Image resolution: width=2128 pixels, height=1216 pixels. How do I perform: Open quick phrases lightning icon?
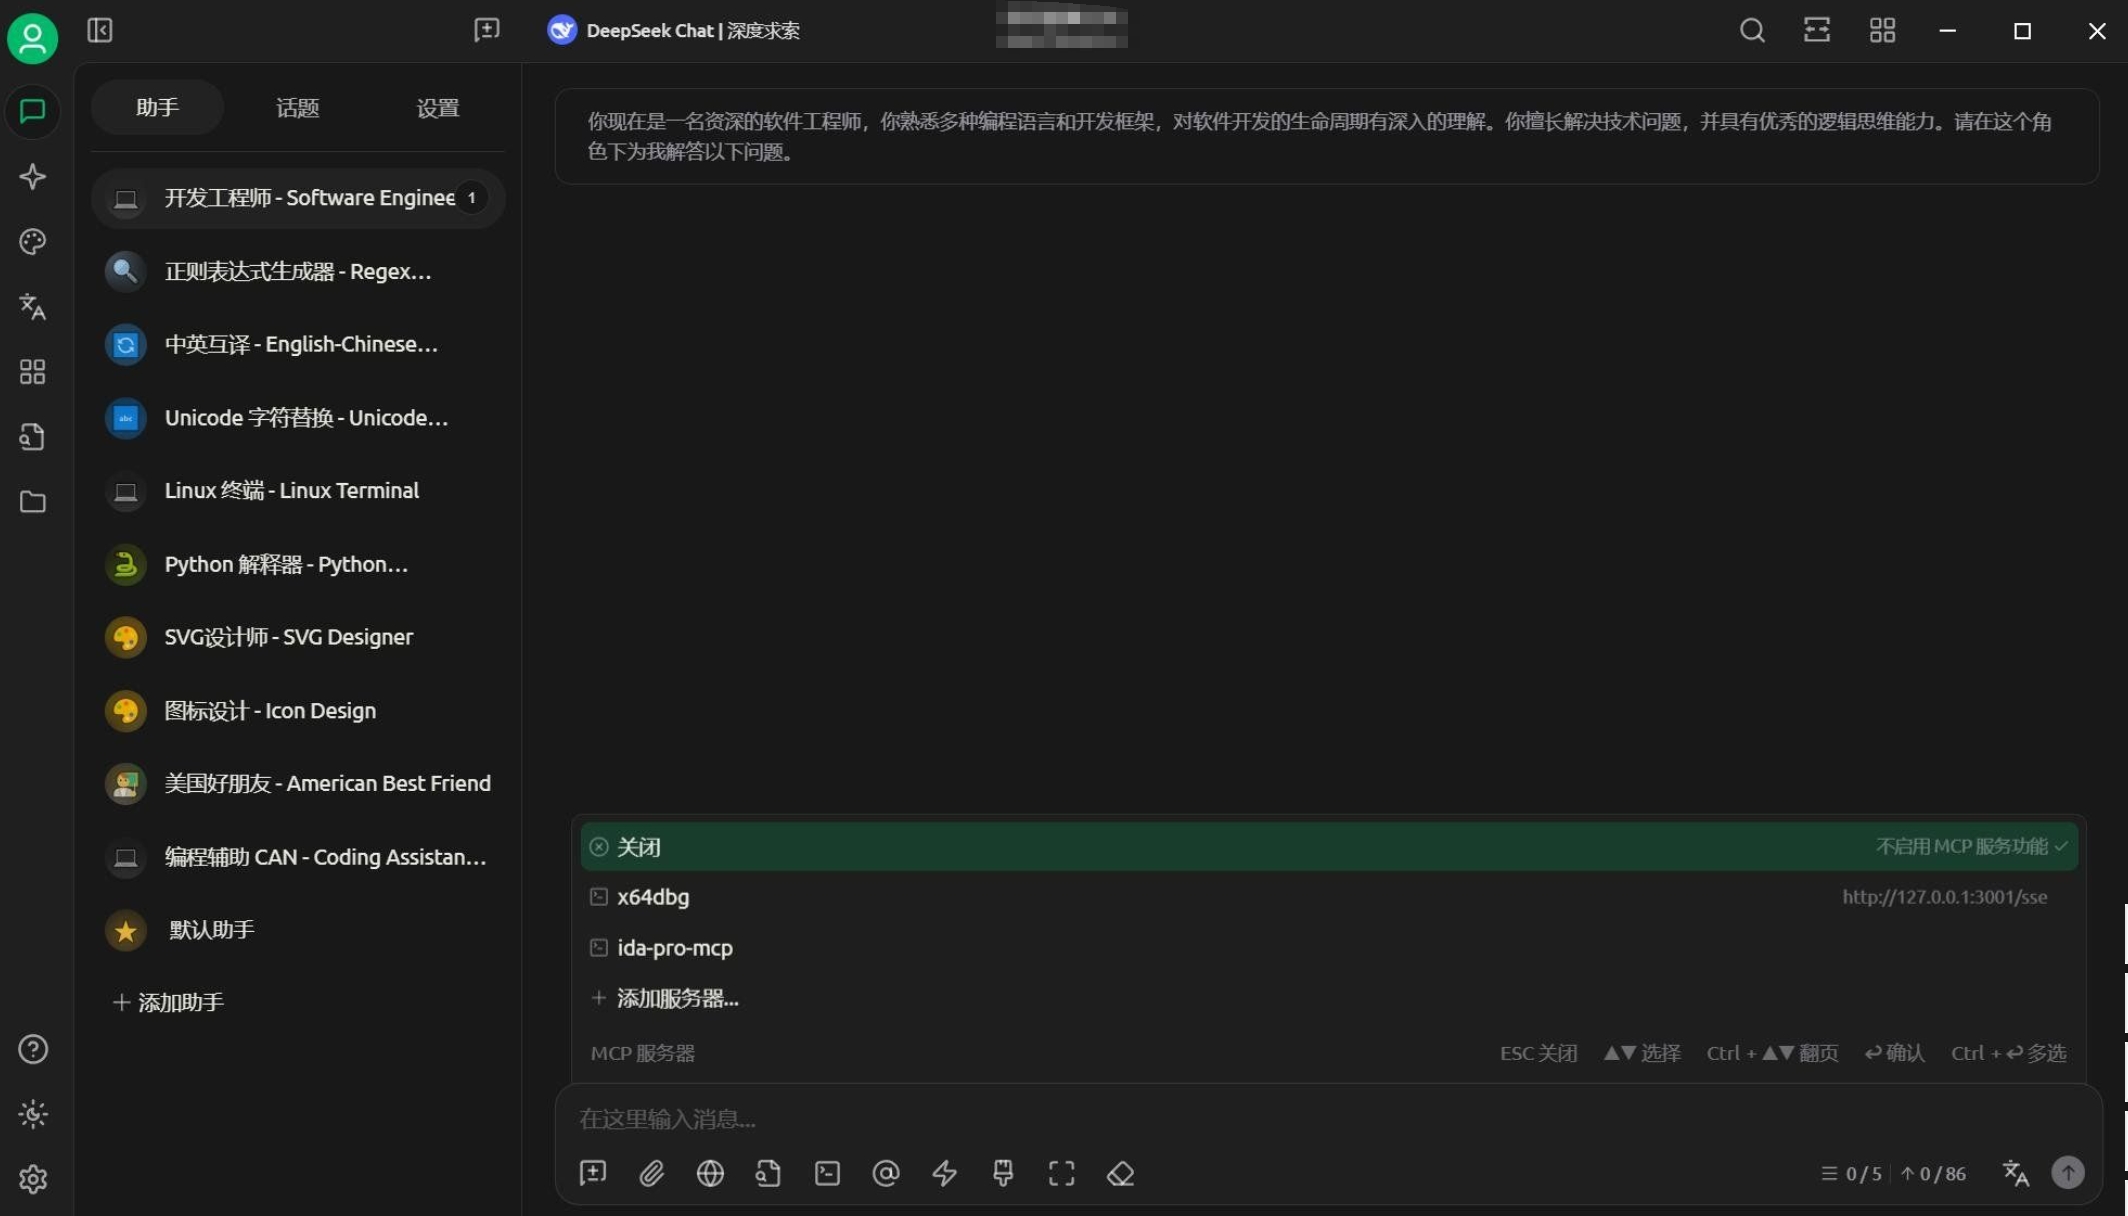[944, 1173]
